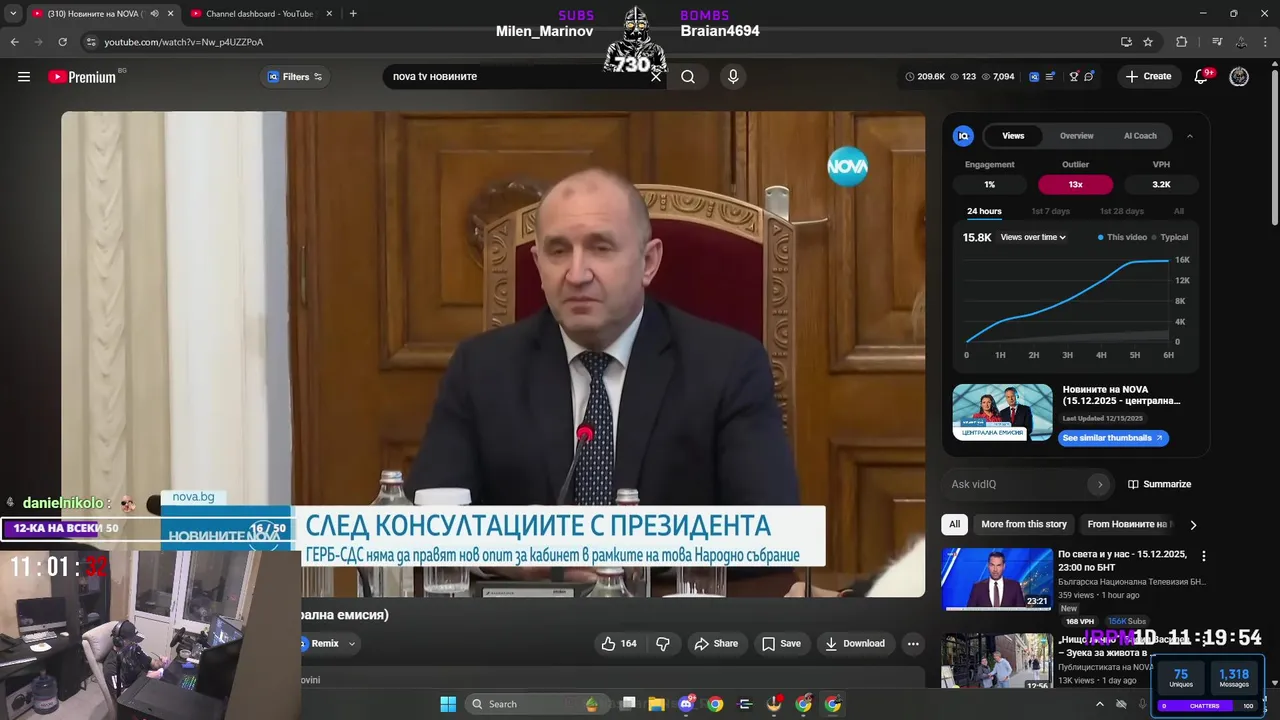The width and height of the screenshot is (1280, 720).
Task: Open the vidIQ Filters button
Action: coord(295,77)
